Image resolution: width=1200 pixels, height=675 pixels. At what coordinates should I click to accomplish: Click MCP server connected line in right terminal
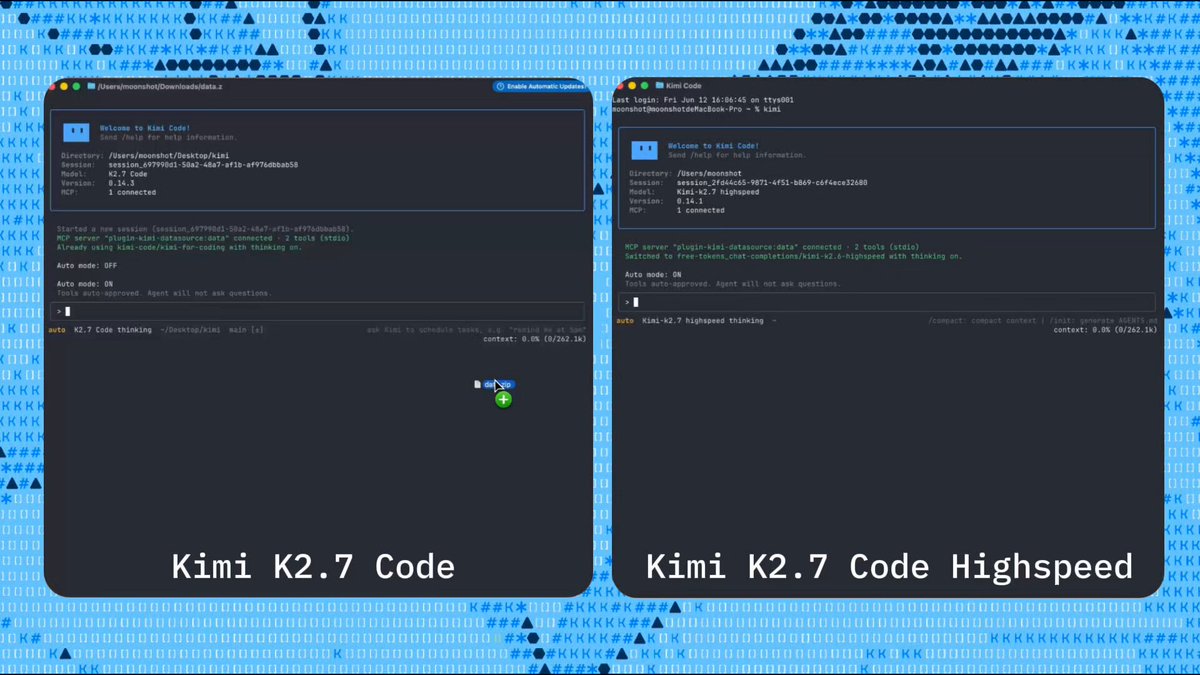[772, 247]
